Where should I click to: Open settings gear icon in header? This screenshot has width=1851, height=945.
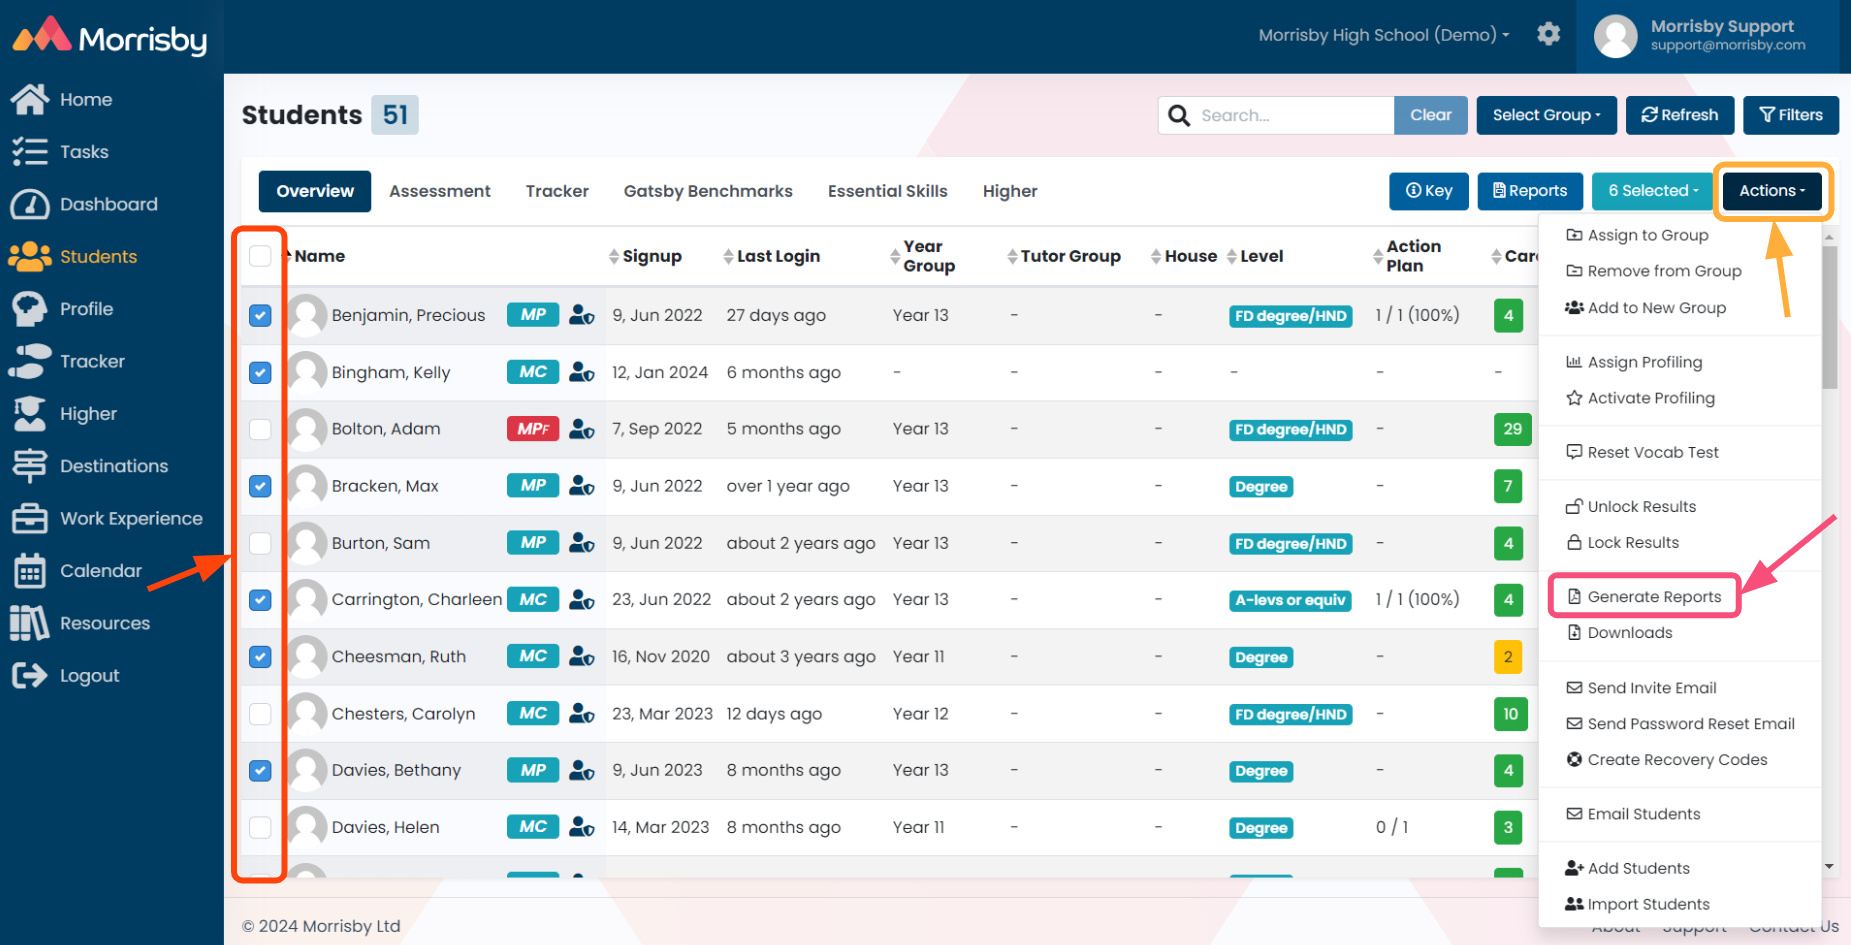[1549, 34]
